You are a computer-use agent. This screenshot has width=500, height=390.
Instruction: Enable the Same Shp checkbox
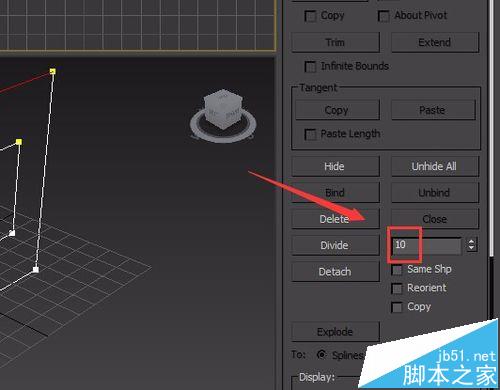pos(397,270)
